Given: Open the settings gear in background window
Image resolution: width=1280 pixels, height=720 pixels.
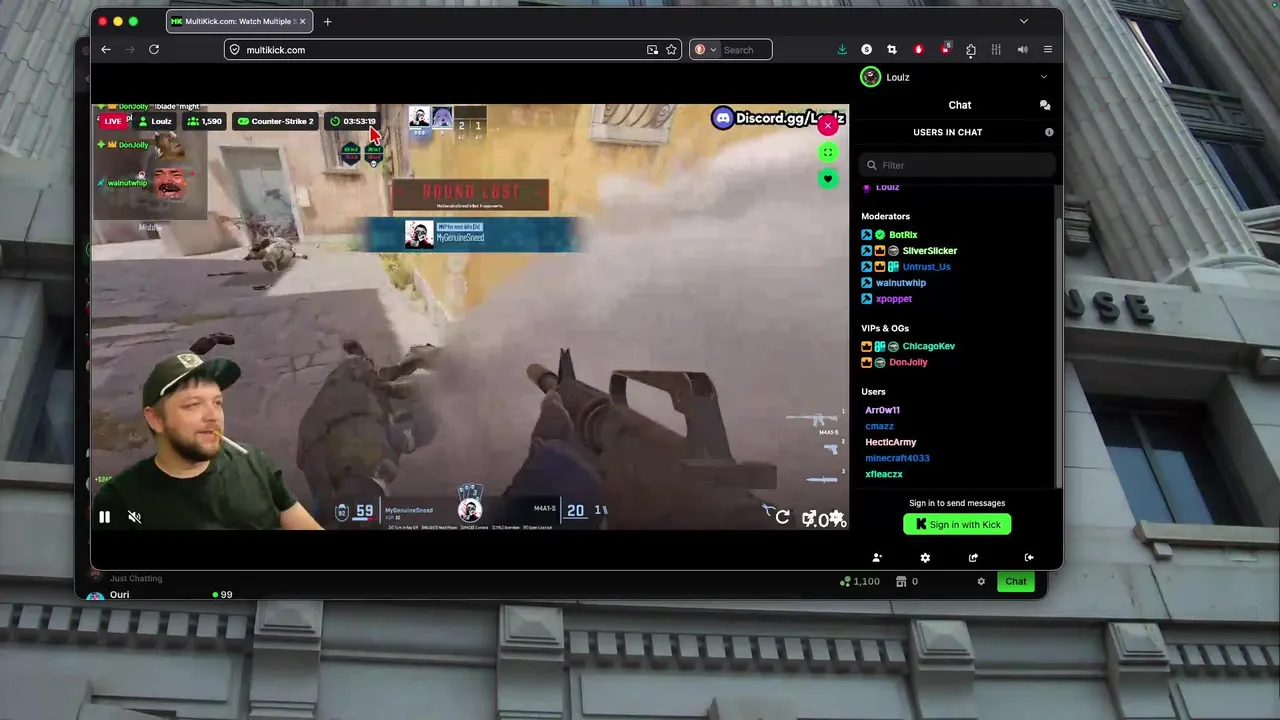Looking at the screenshot, I should point(981,581).
